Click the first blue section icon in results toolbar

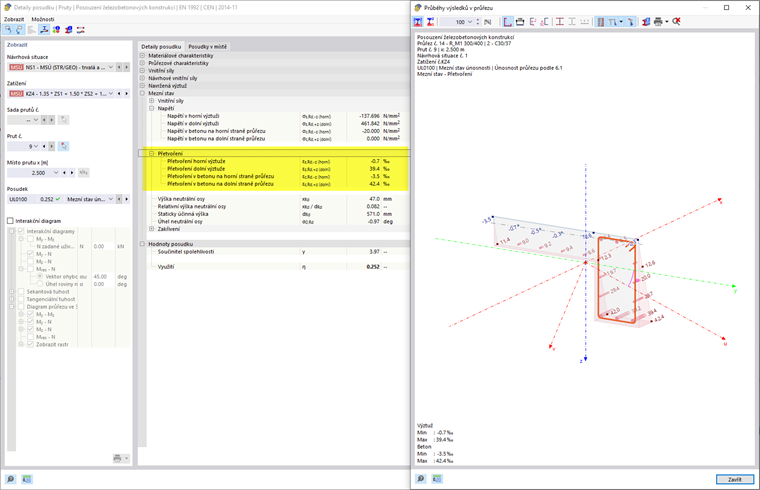point(418,21)
